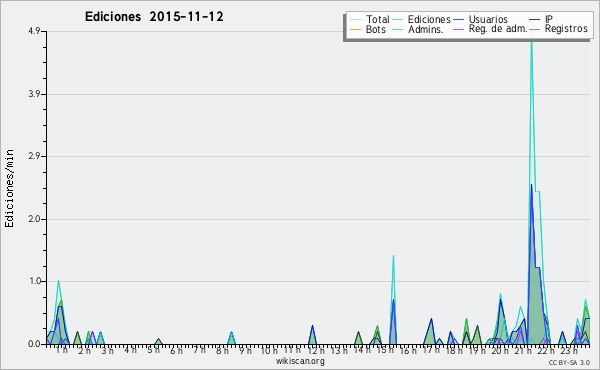Click the chart title 'Ediciones 2015-11-12'
The width and height of the screenshot is (600, 370).
154,17
